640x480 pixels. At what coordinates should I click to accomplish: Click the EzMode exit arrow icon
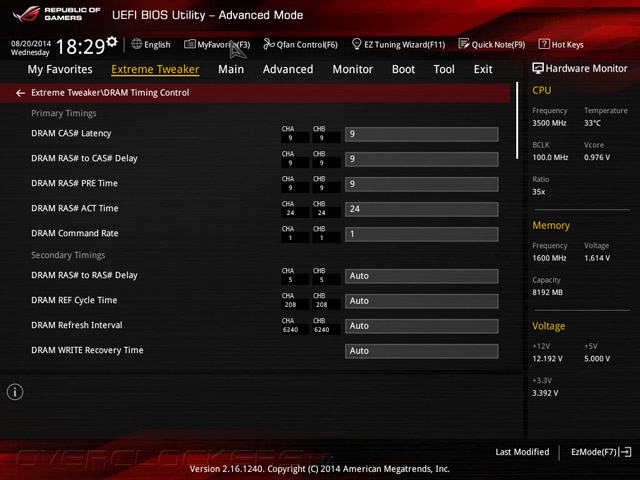pos(626,452)
